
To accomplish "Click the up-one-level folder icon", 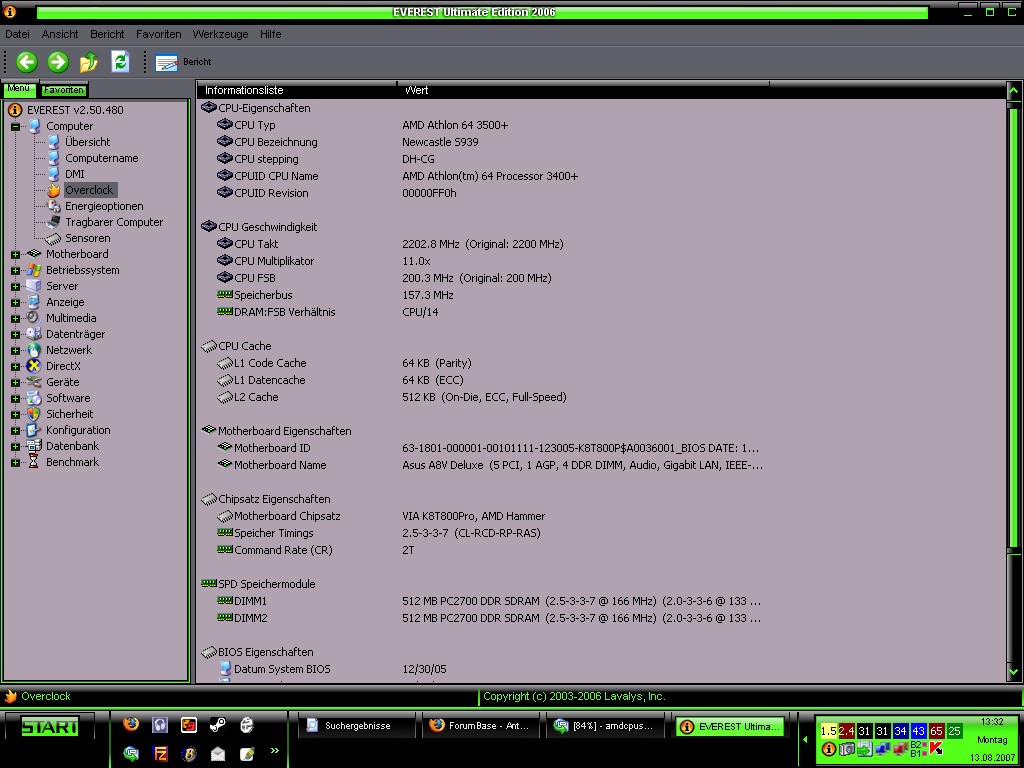I will [89, 62].
